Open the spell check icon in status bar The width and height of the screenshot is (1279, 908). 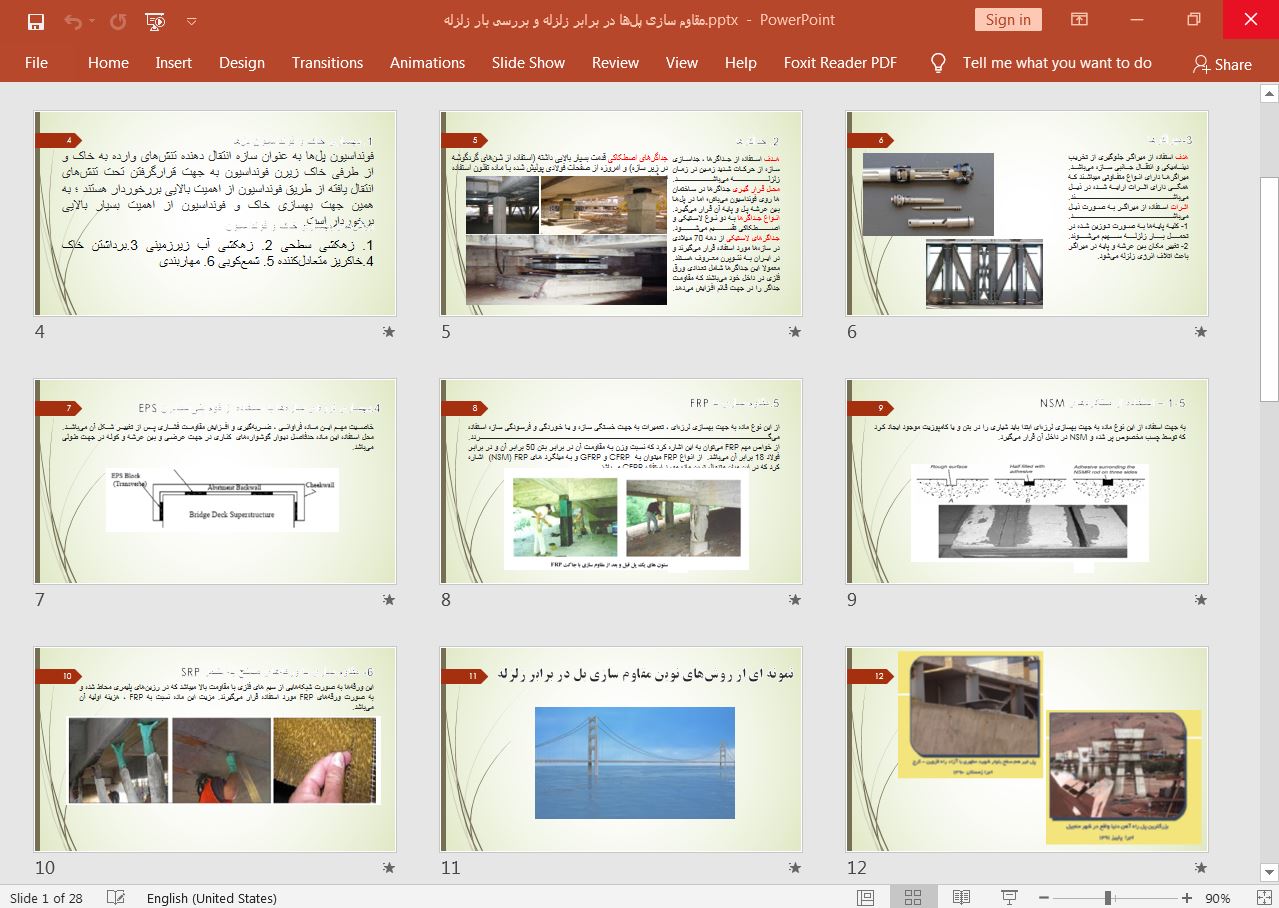(x=116, y=898)
